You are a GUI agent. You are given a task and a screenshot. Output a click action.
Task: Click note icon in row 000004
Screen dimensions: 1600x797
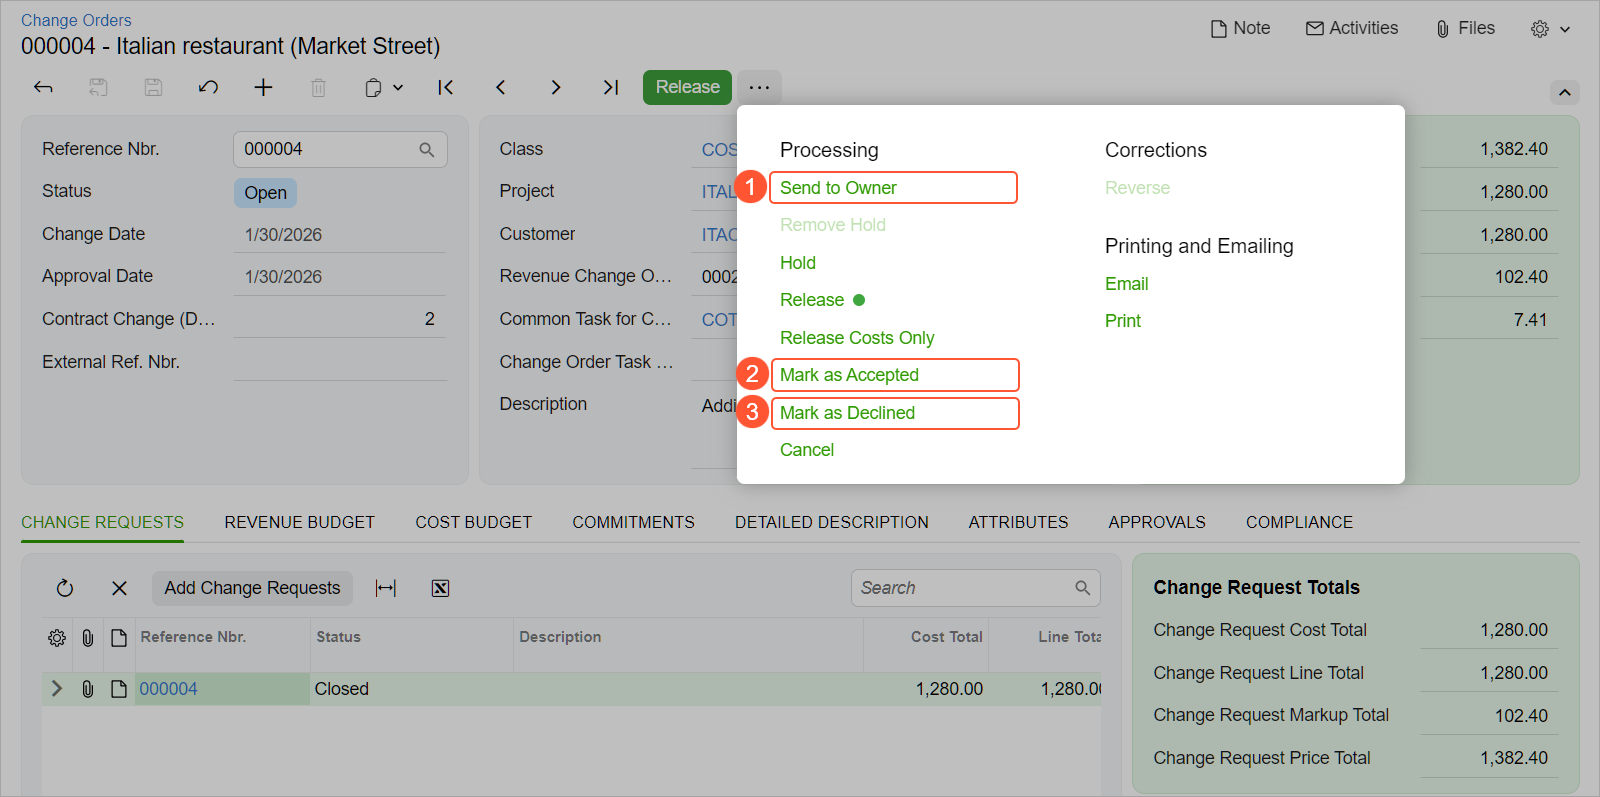[x=119, y=689]
